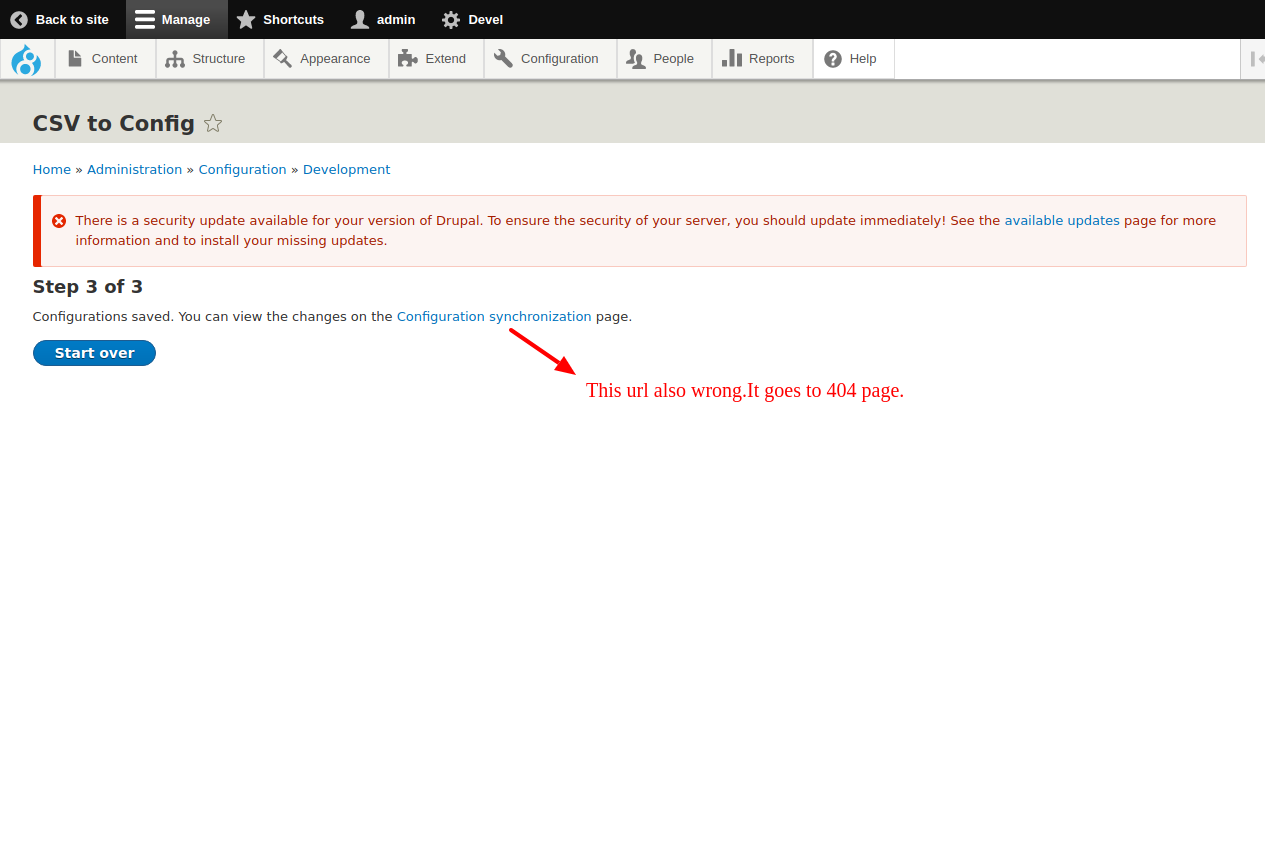This screenshot has width=1265, height=867.
Task: Click the Configuration breadcrumb link
Action: coord(243,170)
